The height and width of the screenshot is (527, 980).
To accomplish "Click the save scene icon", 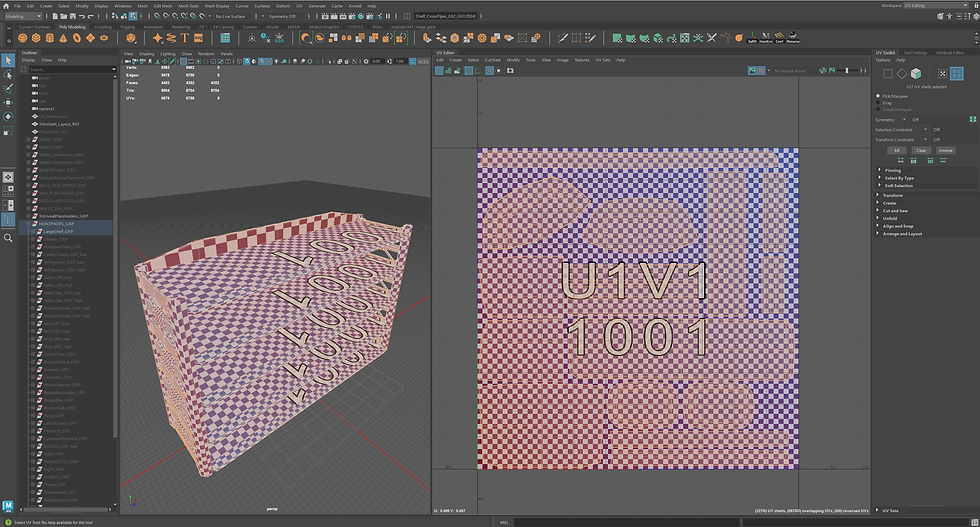I will [73, 16].
